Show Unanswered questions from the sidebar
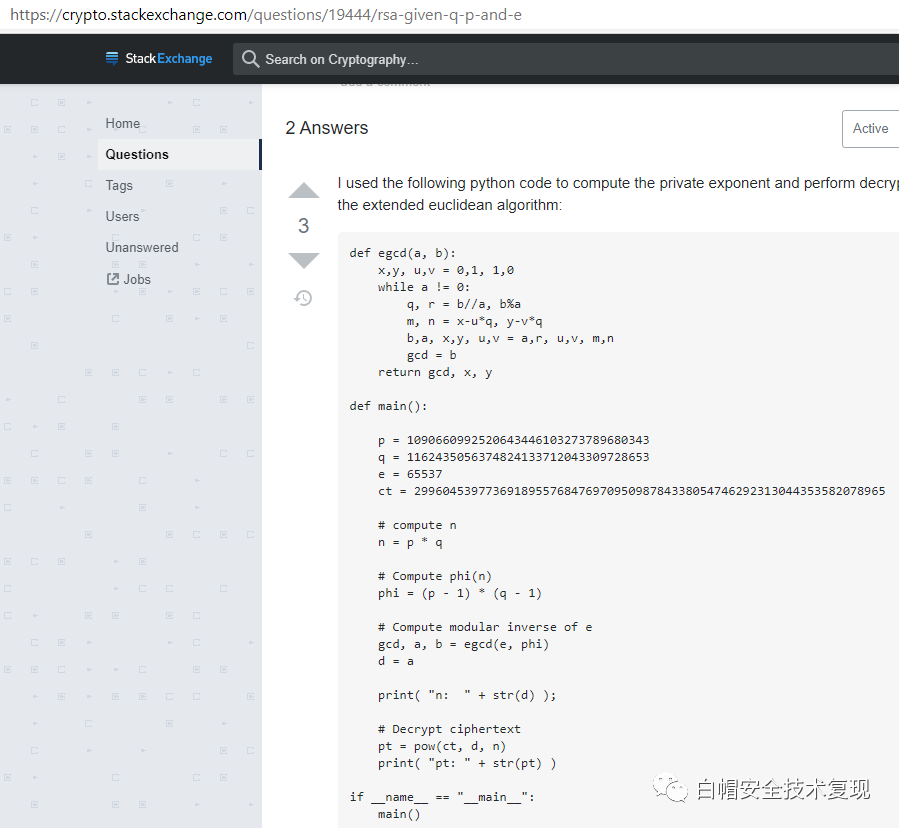Viewport: 899px width, 828px height. (142, 247)
